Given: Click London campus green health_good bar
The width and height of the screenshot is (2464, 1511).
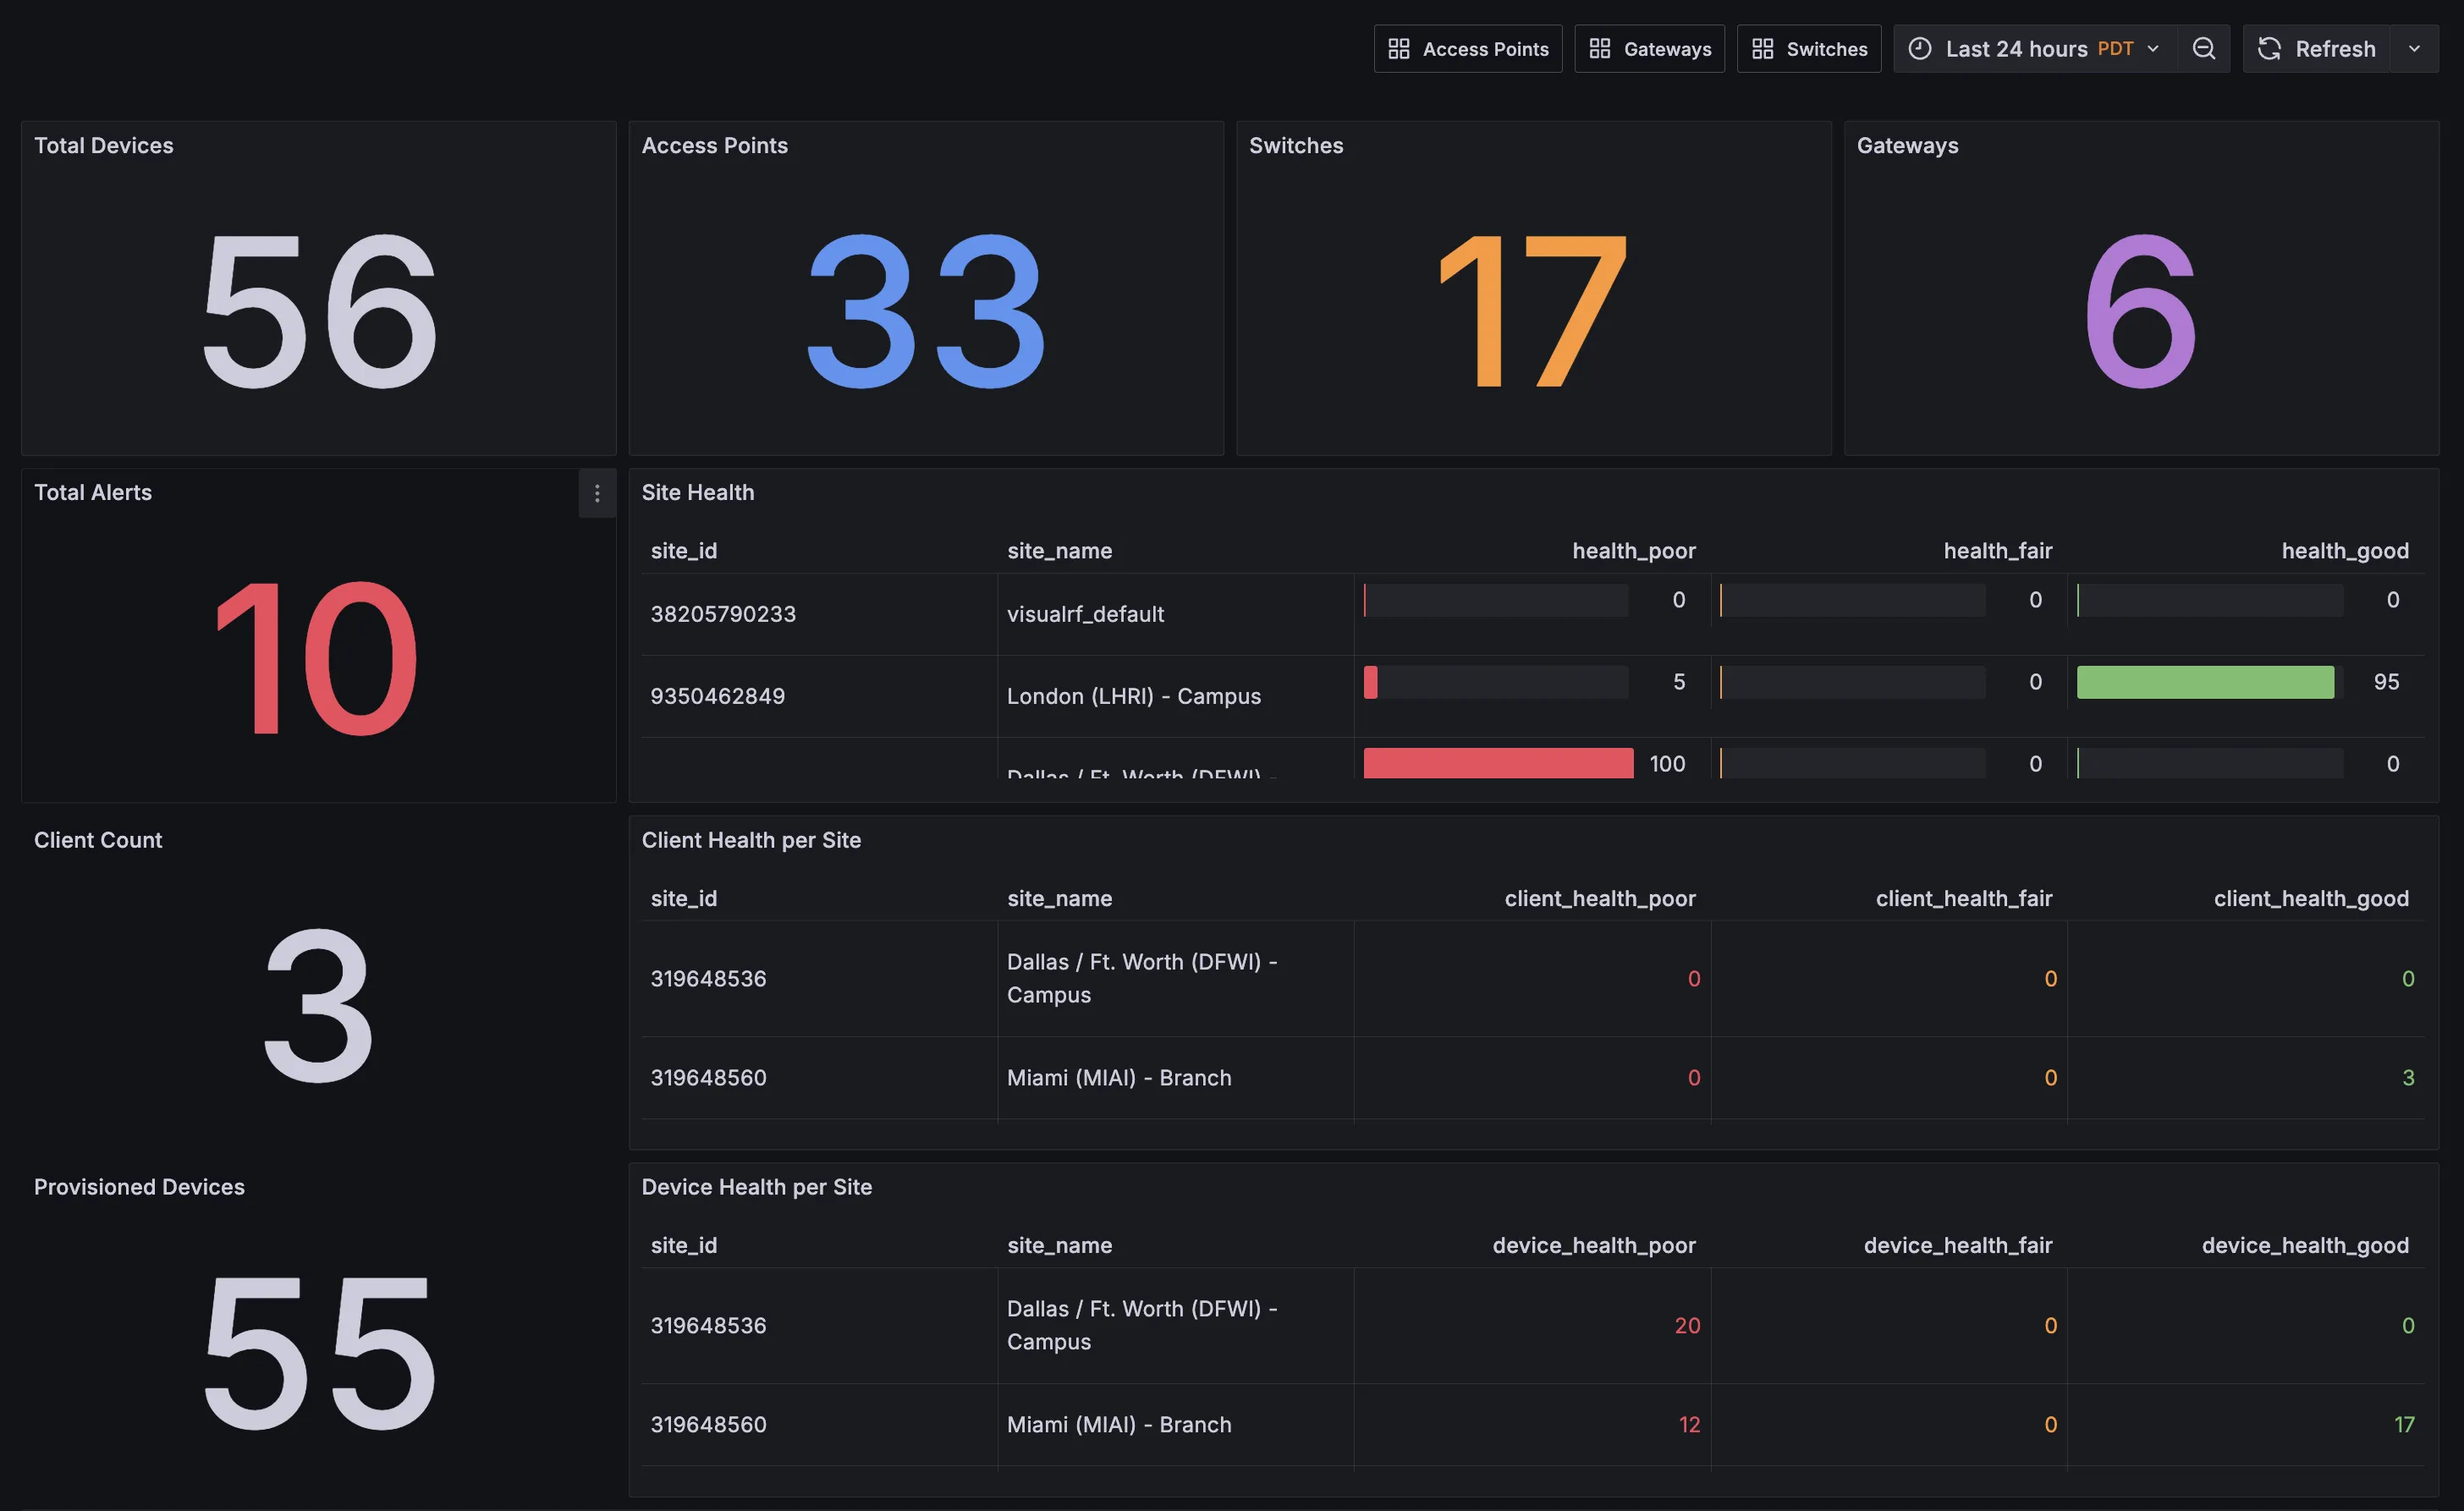Looking at the screenshot, I should click(2204, 682).
